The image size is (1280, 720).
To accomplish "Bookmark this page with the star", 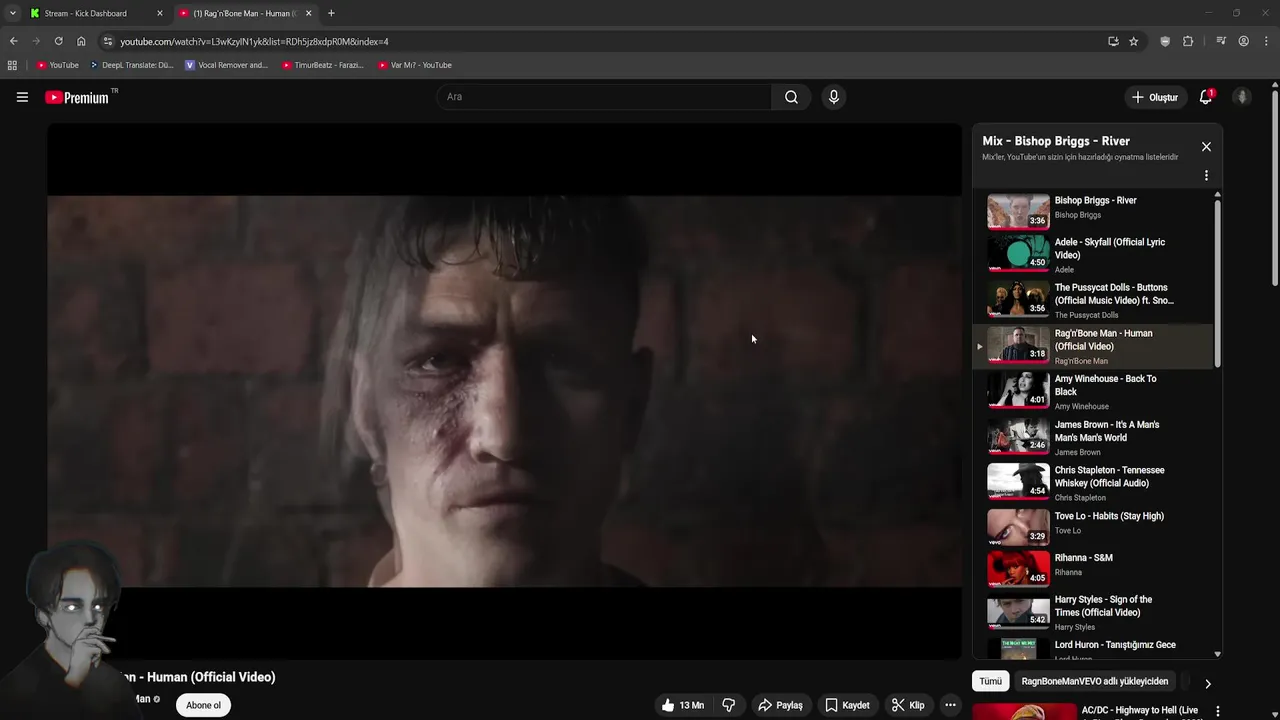I will point(1133,41).
